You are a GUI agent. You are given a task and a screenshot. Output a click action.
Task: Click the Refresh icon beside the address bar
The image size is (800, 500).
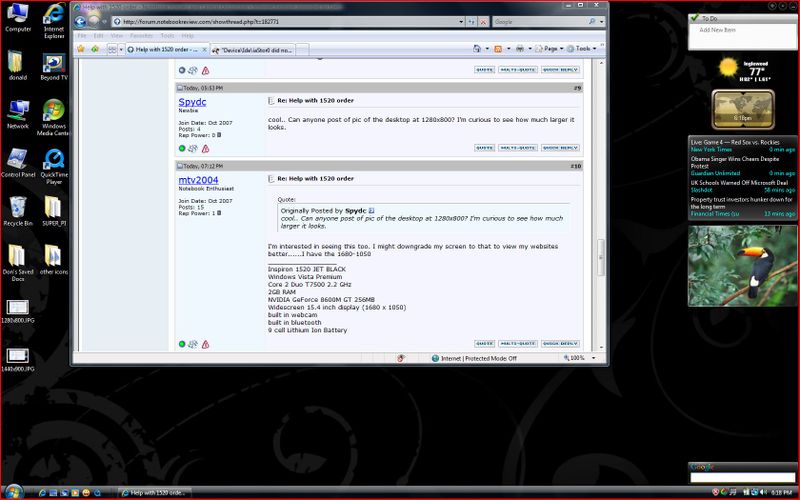[x=471, y=21]
